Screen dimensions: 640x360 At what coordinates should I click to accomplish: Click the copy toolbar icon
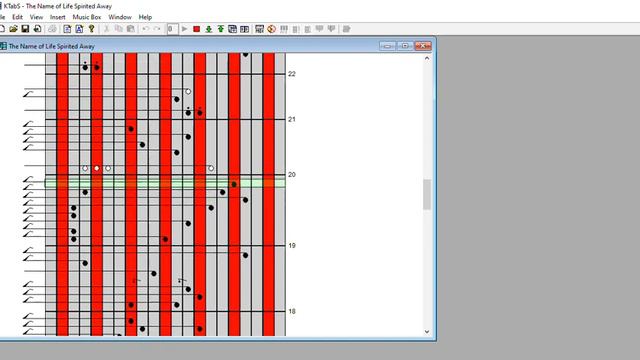point(119,29)
